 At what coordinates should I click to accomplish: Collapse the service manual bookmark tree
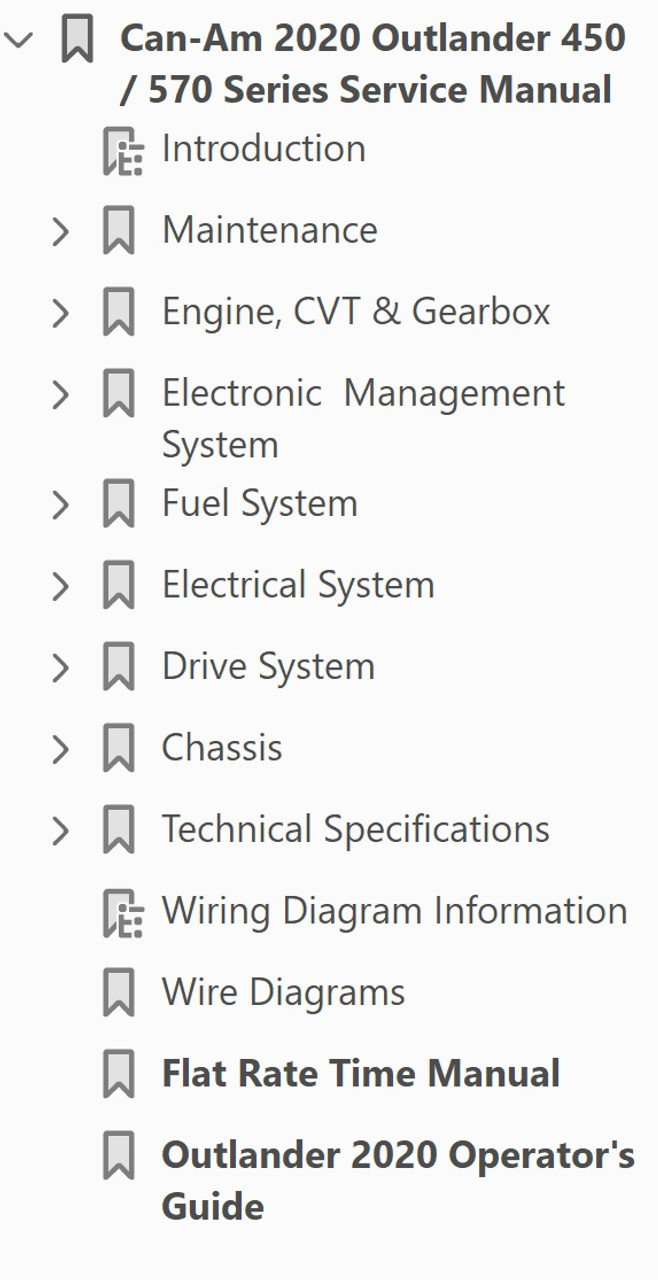pyautogui.click(x=20, y=40)
